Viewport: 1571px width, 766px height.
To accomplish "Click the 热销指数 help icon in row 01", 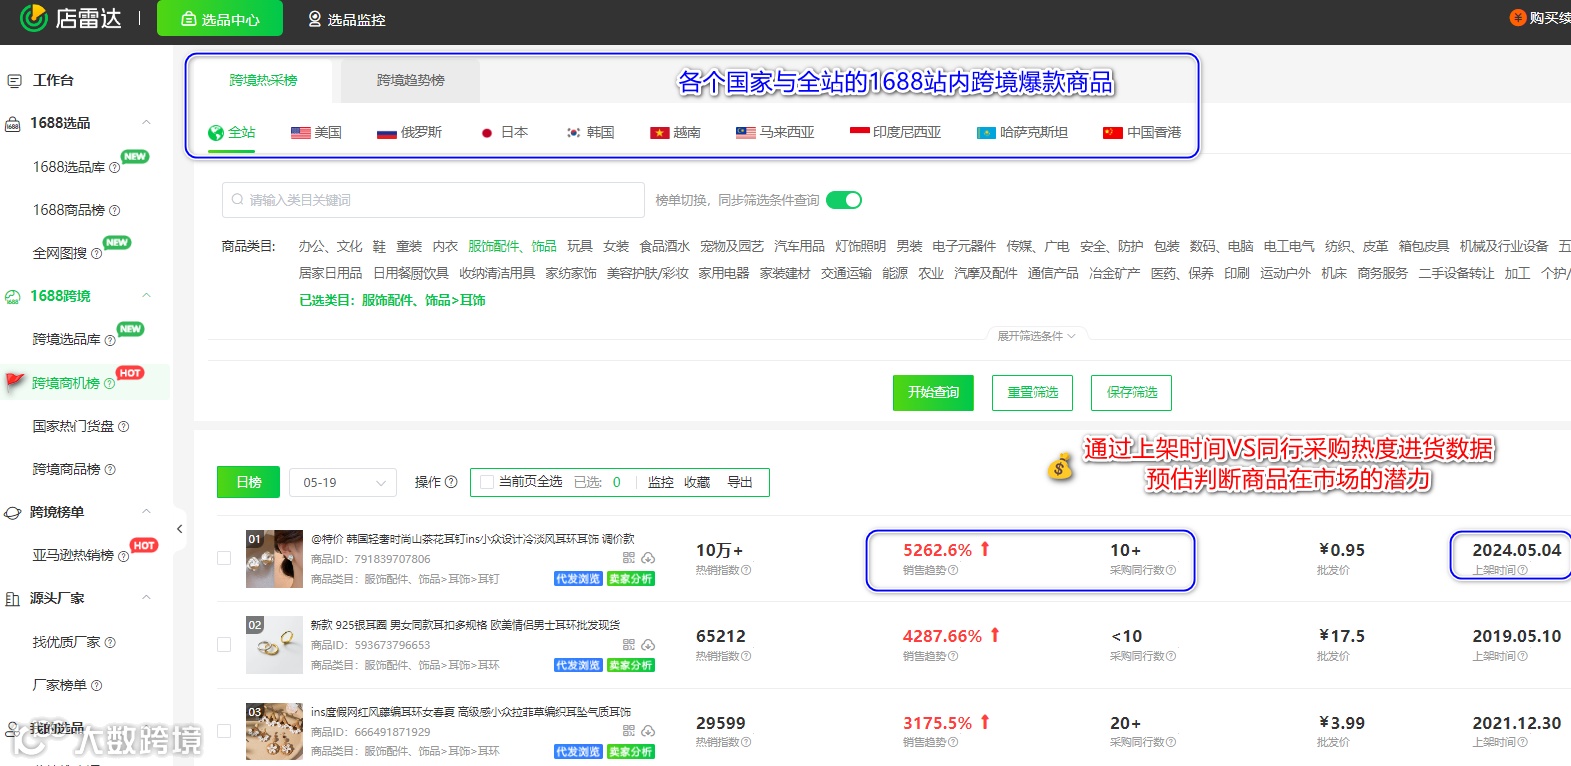I will (746, 570).
